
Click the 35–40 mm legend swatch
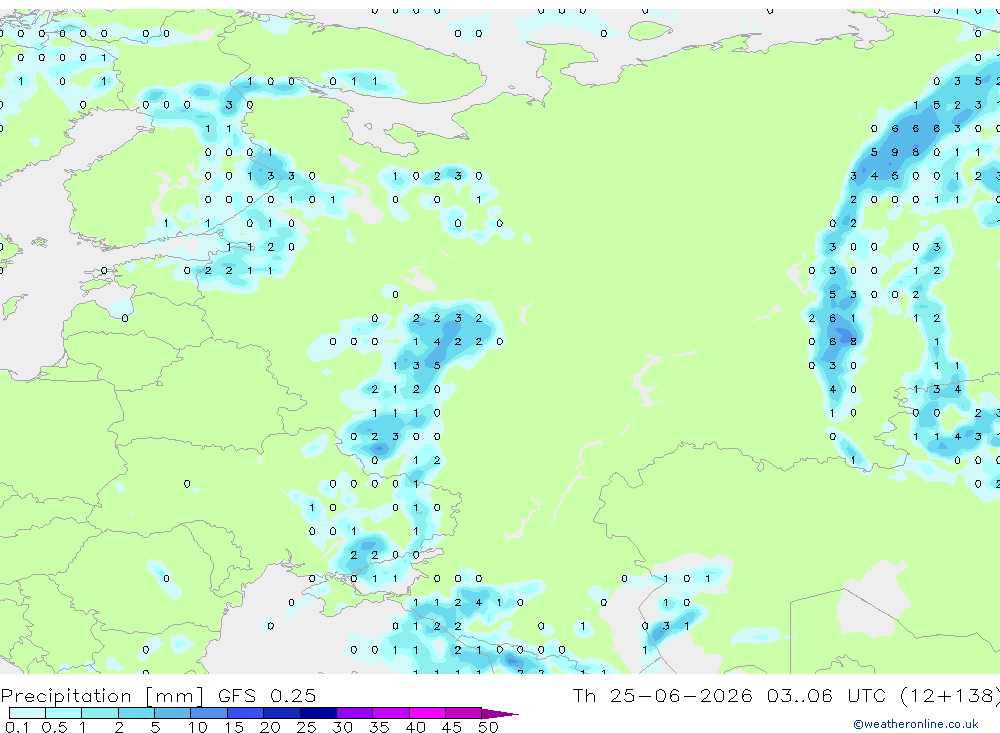tap(391, 713)
